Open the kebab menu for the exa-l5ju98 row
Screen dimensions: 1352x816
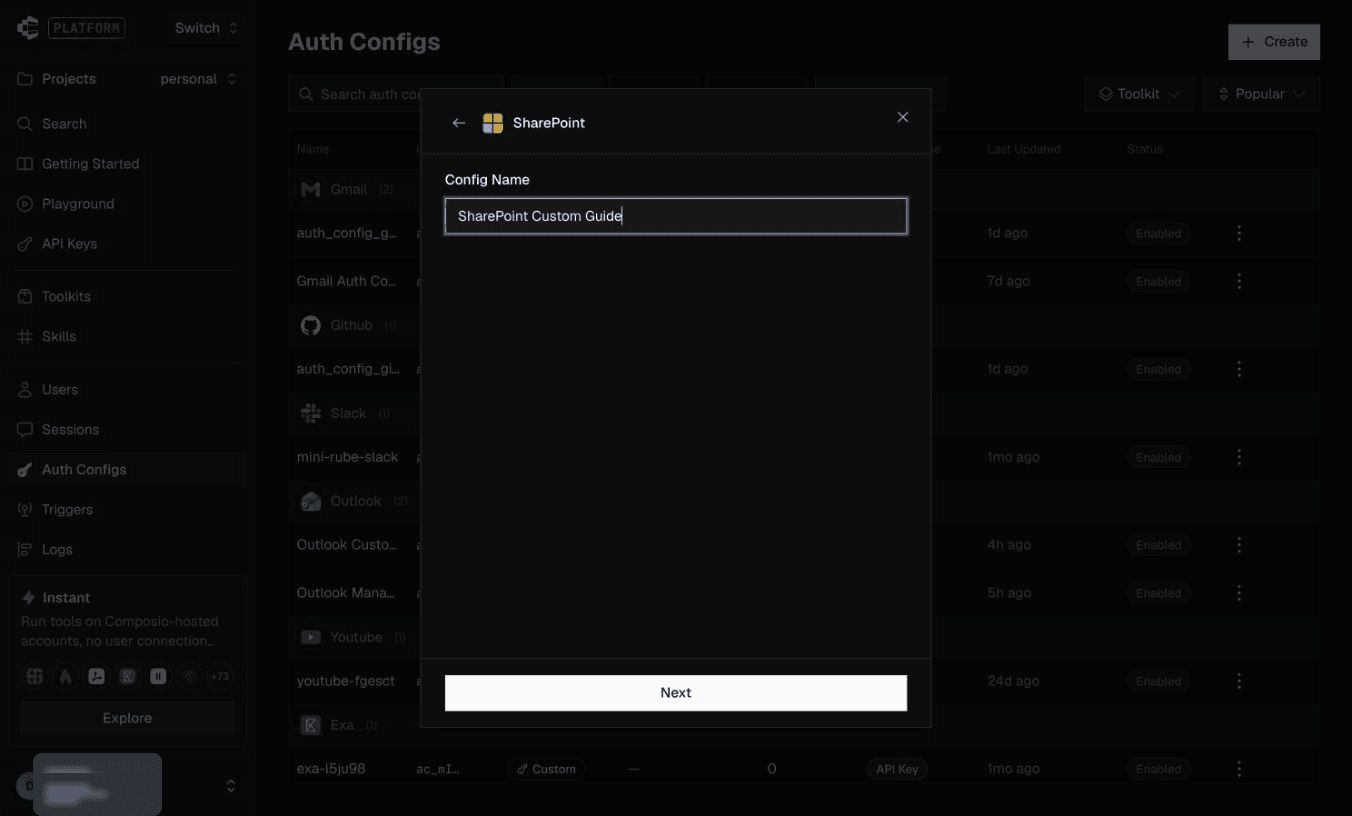pos(1239,769)
